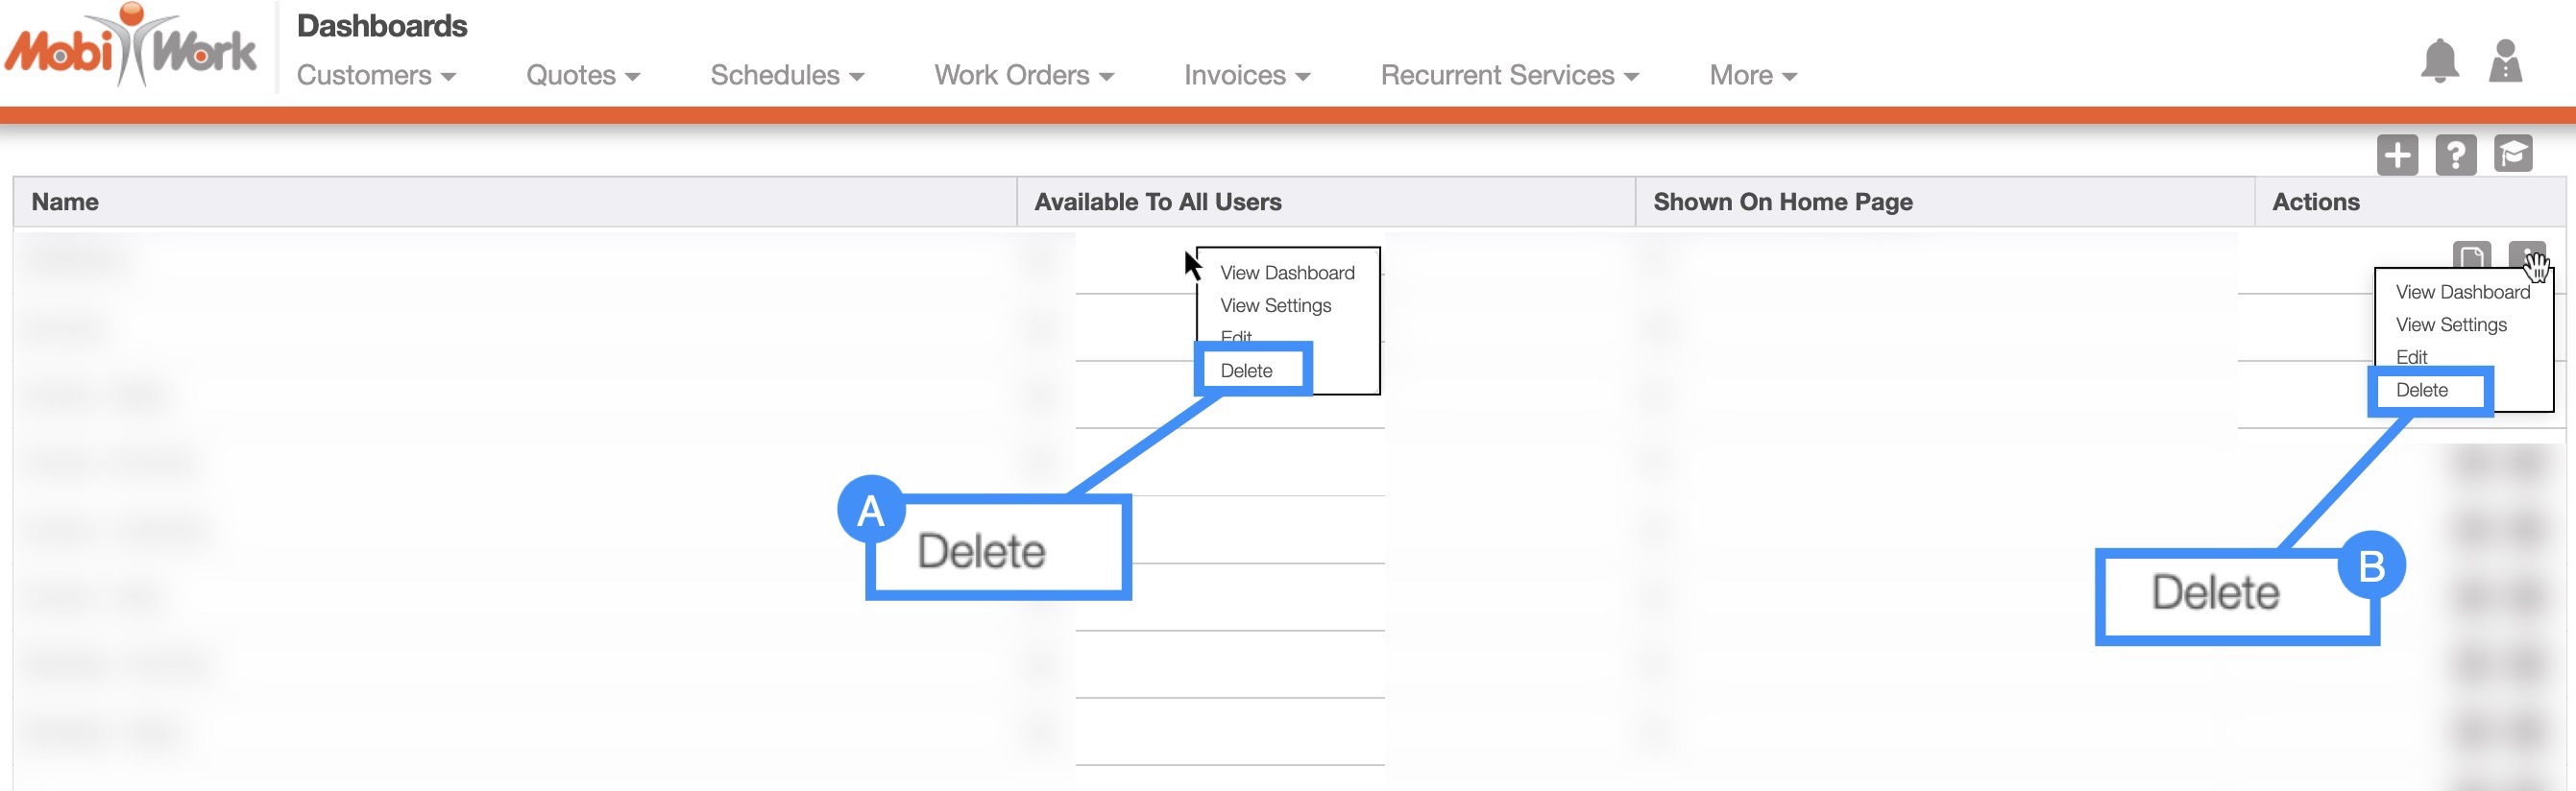Open help with the question mark icon

click(2455, 155)
